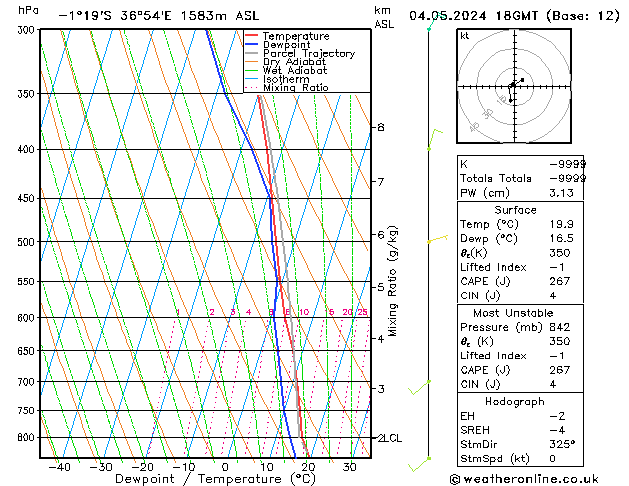Click the 'Hodograph' section header
The image size is (629, 486).
coord(515,402)
